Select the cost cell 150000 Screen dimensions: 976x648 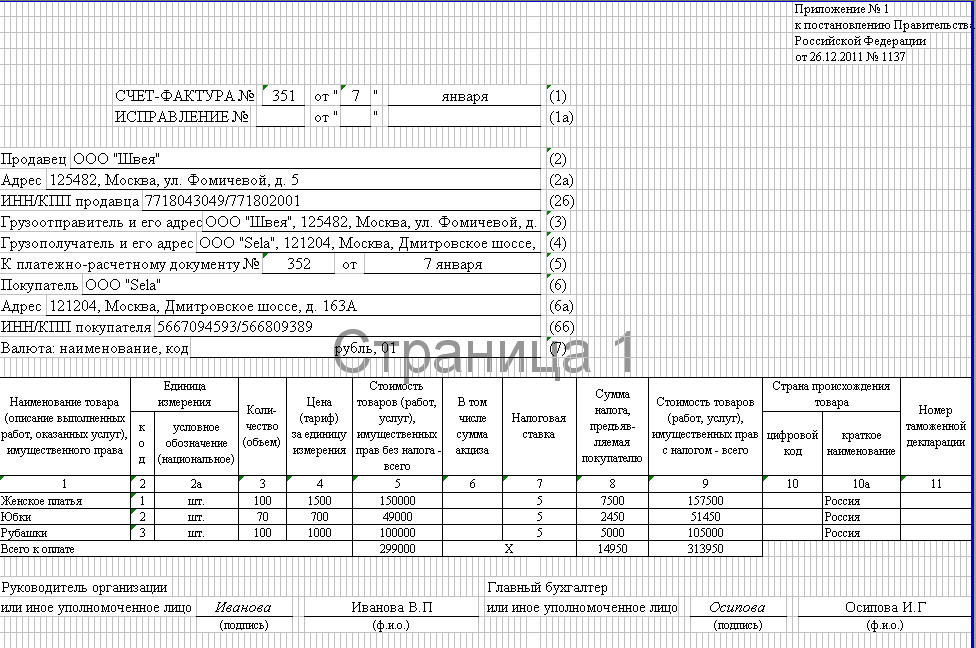click(397, 500)
